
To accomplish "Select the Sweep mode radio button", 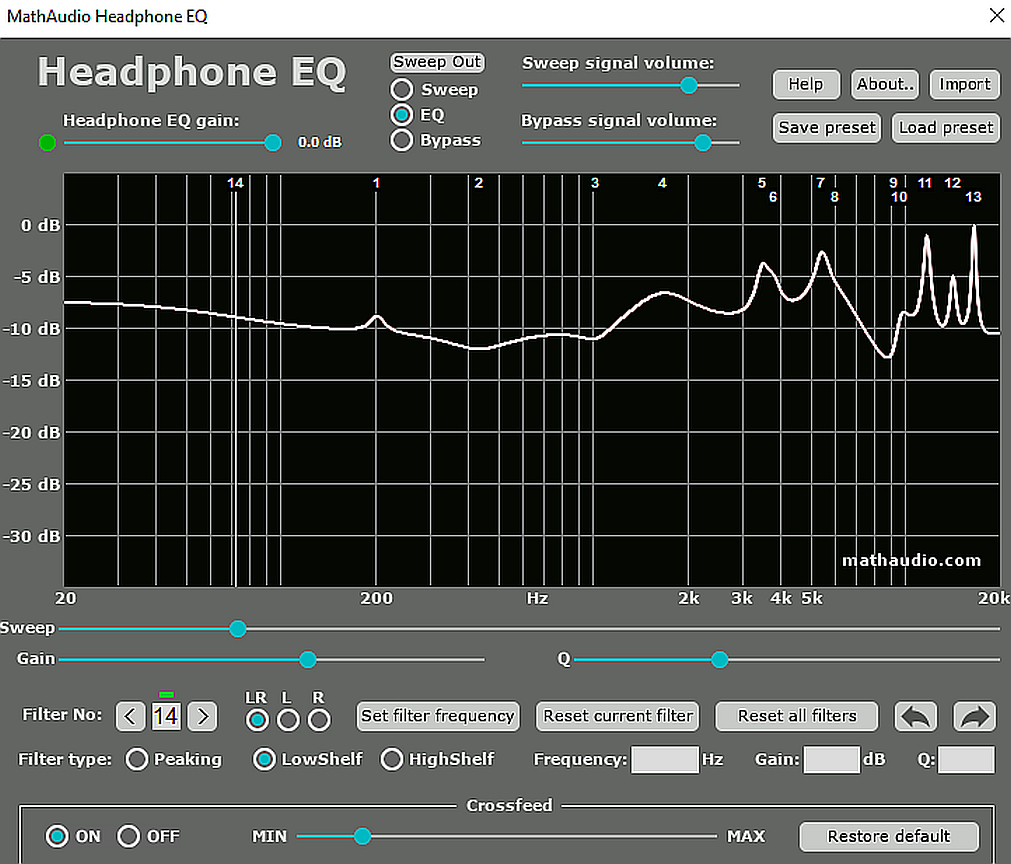I will [x=402, y=90].
